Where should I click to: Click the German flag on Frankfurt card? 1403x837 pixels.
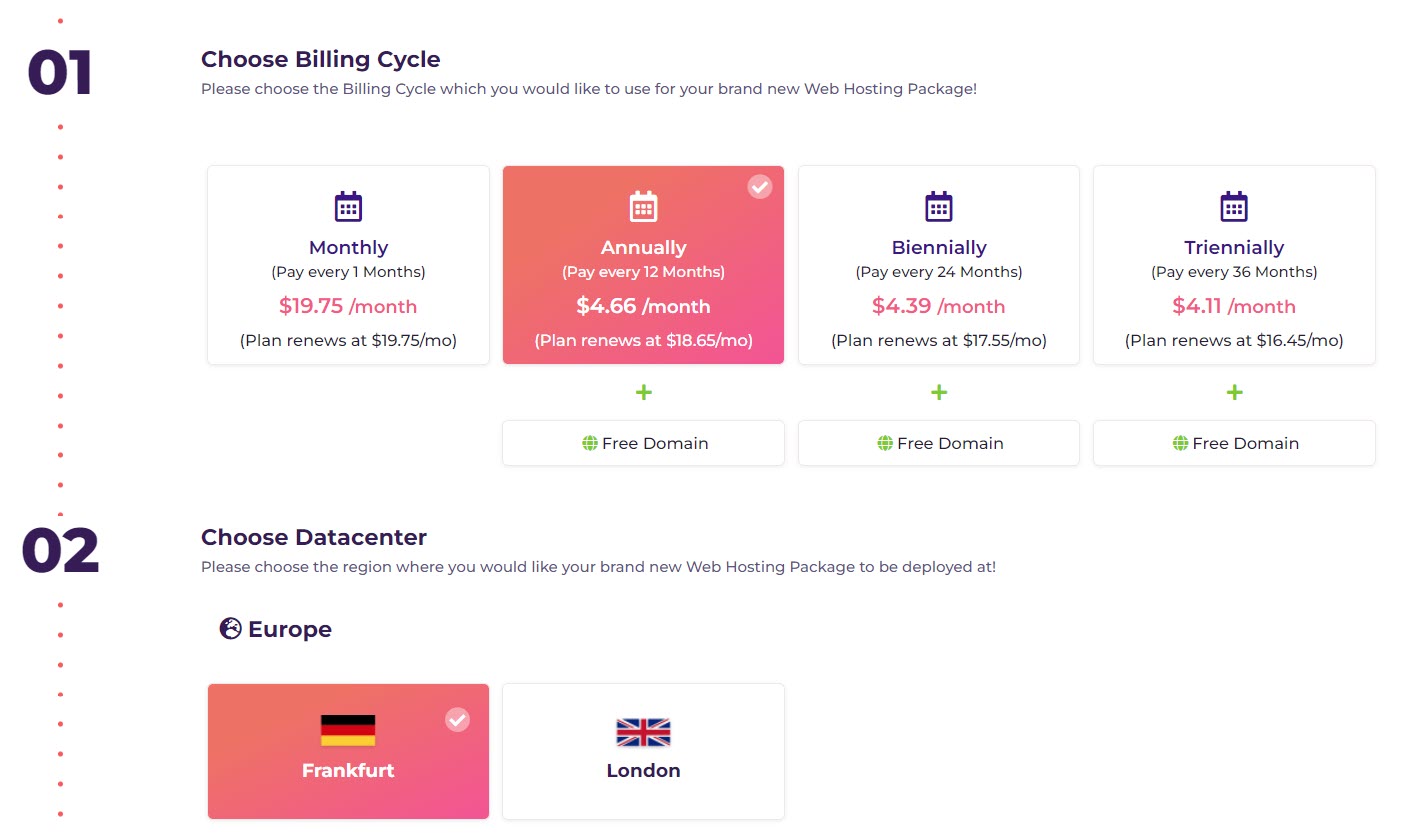(x=348, y=731)
